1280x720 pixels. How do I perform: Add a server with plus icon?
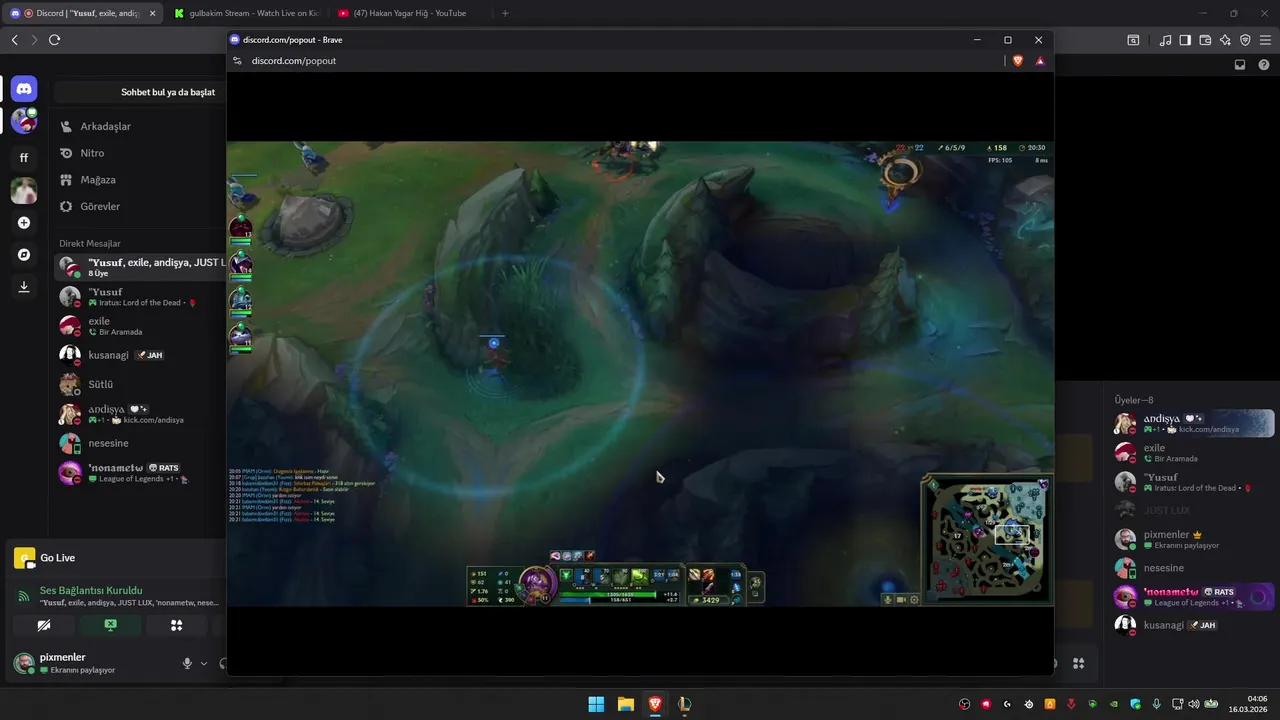click(x=24, y=223)
